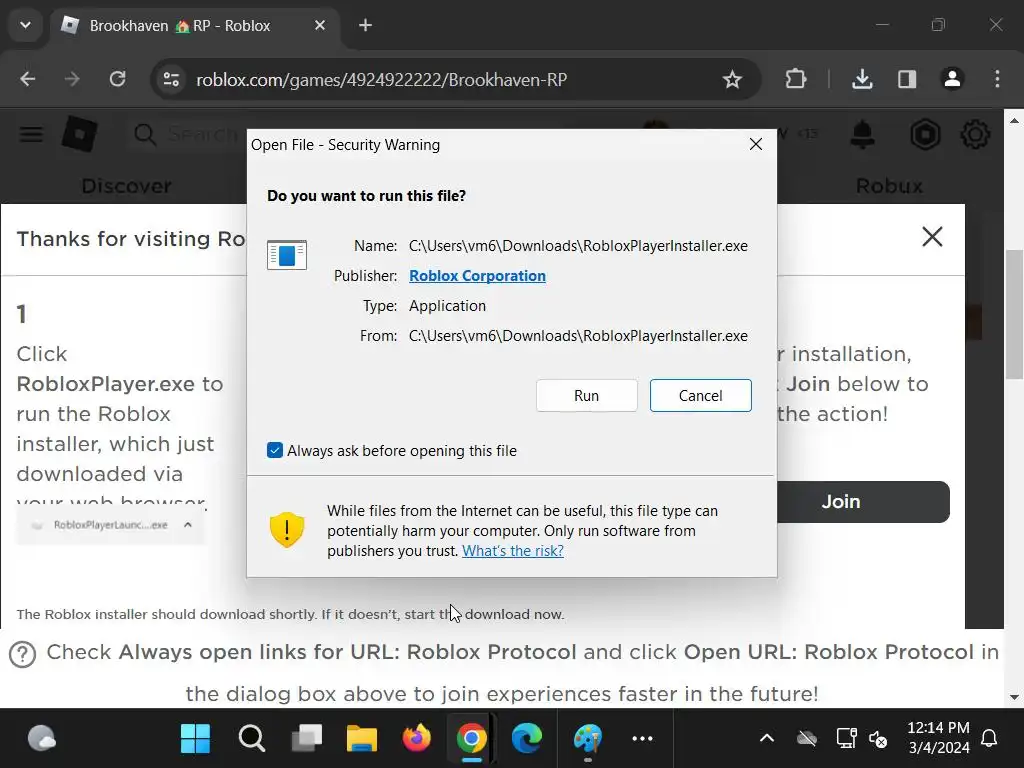Click the Roblox logo icon
Screen dimensions: 1024x768
pyautogui.click(x=79, y=134)
